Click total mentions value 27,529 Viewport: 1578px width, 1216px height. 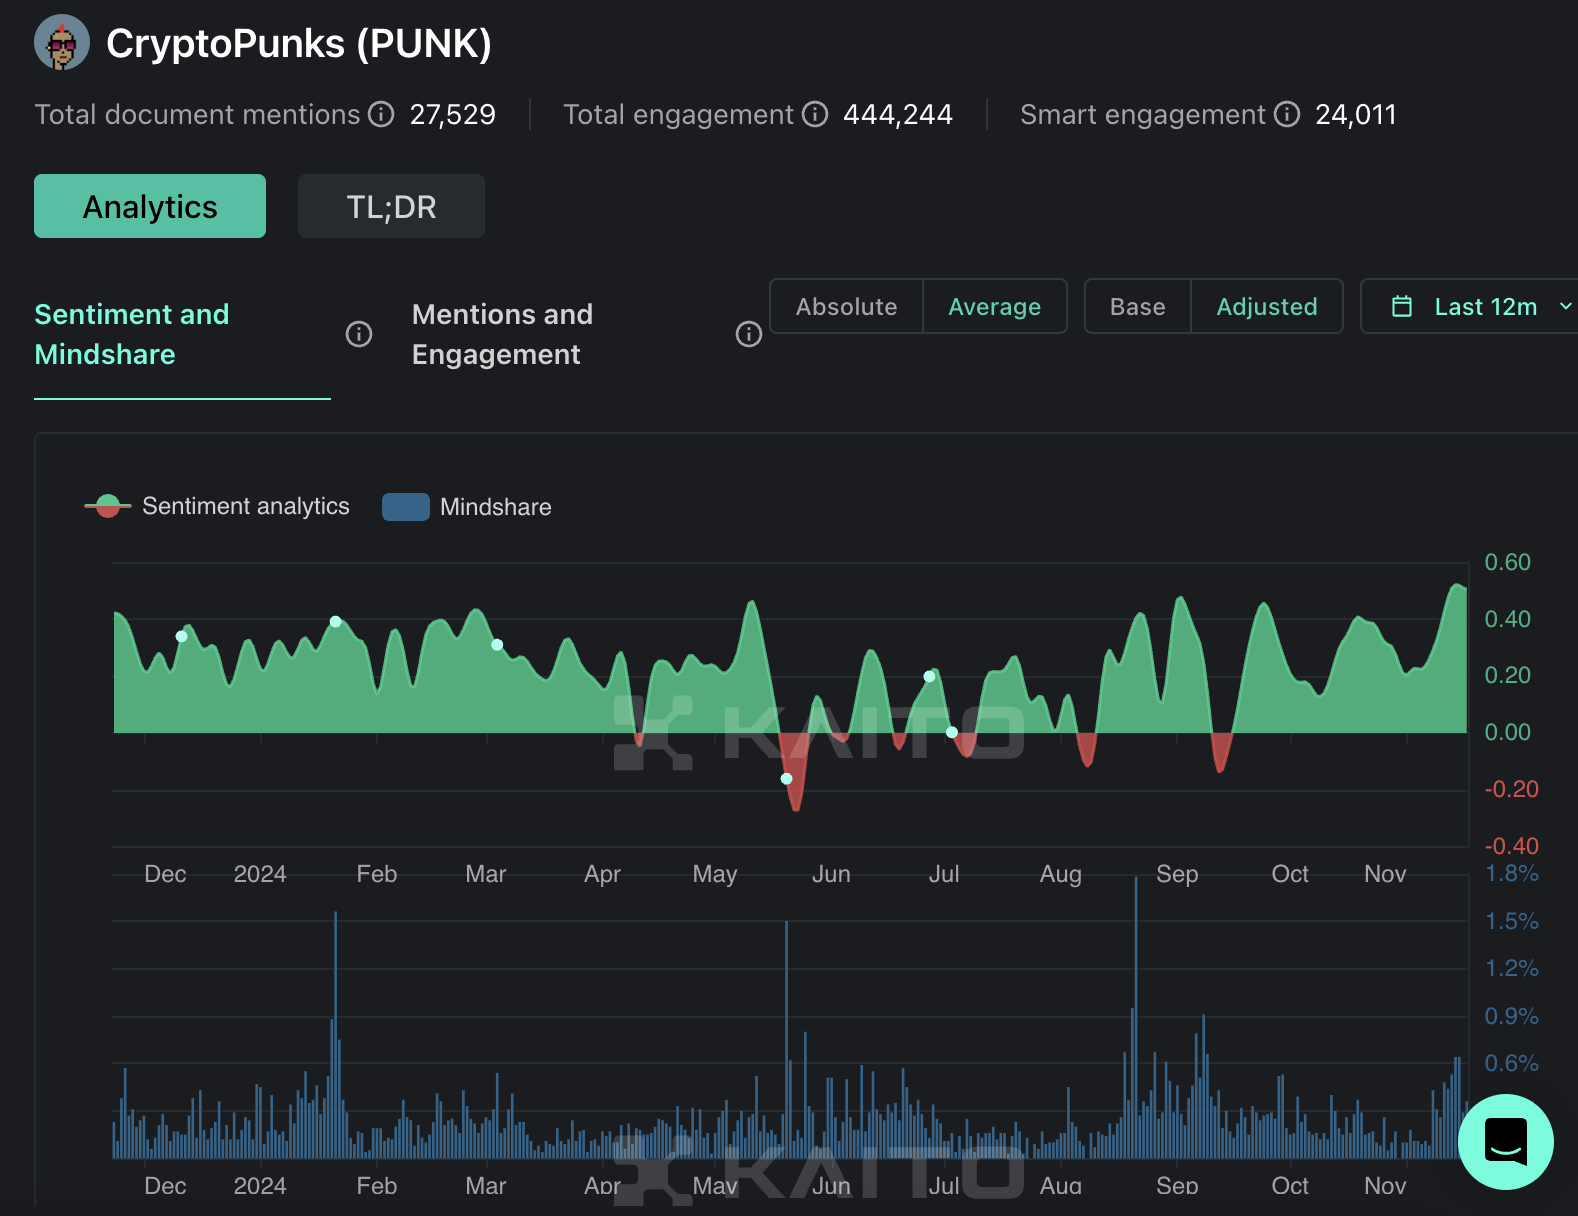[x=453, y=114]
